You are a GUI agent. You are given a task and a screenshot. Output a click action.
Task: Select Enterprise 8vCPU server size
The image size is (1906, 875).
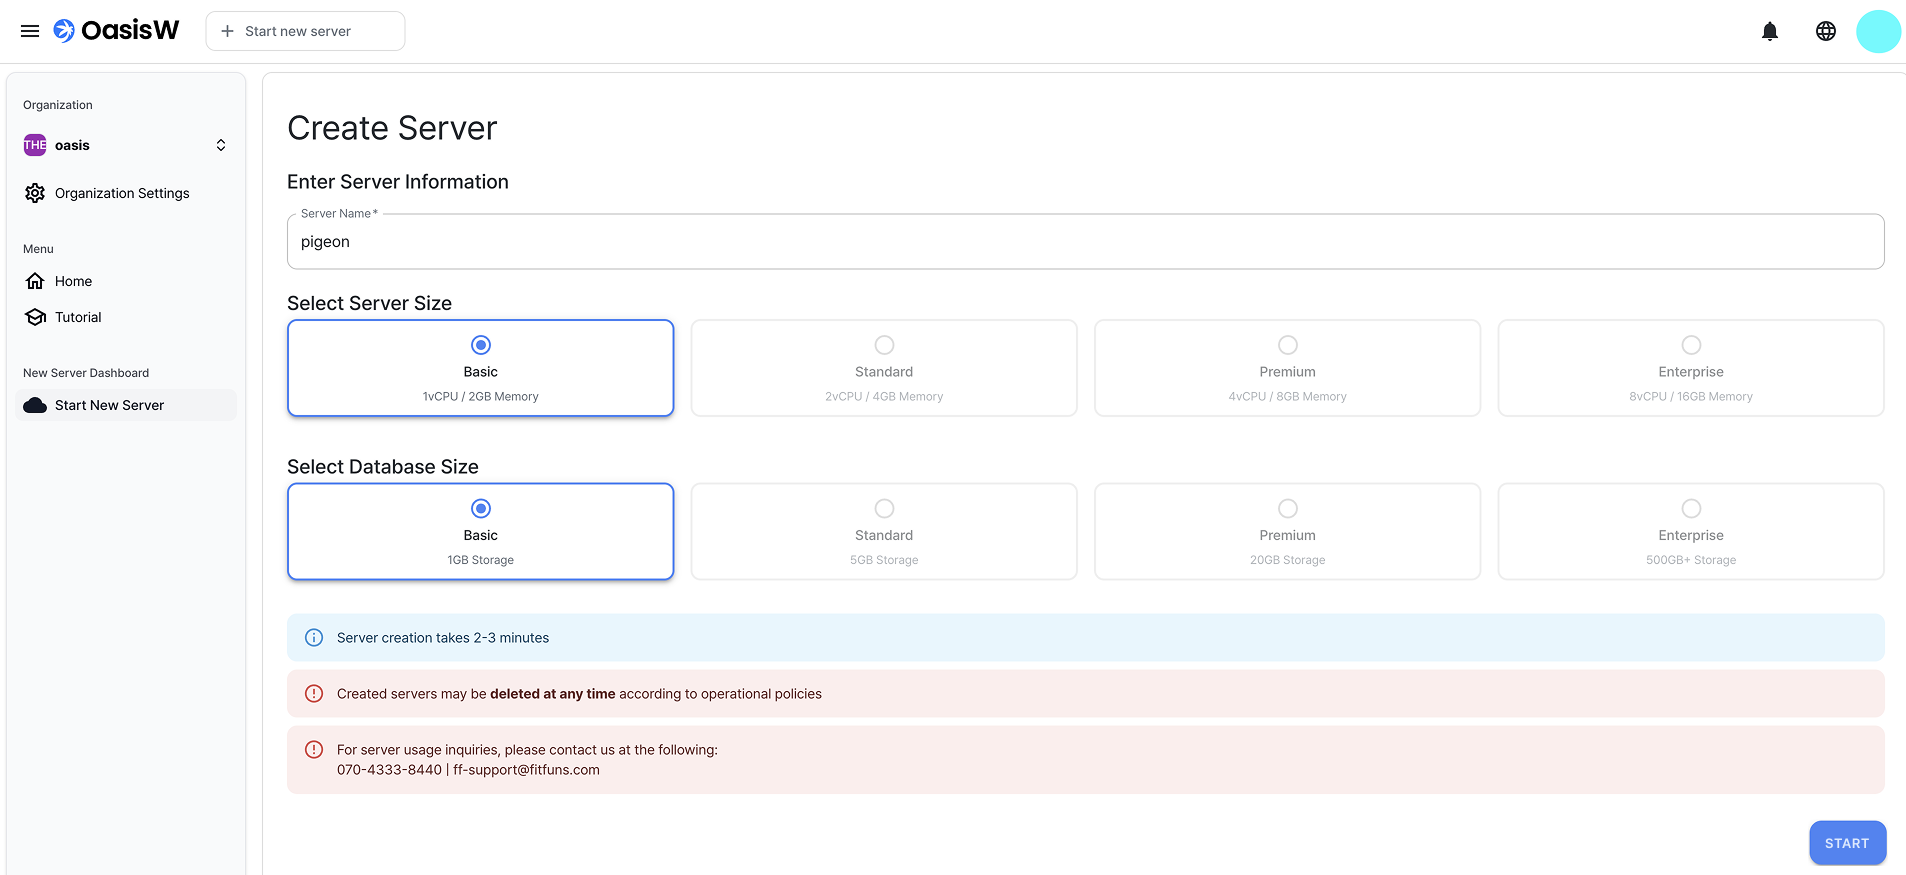[1690, 368]
